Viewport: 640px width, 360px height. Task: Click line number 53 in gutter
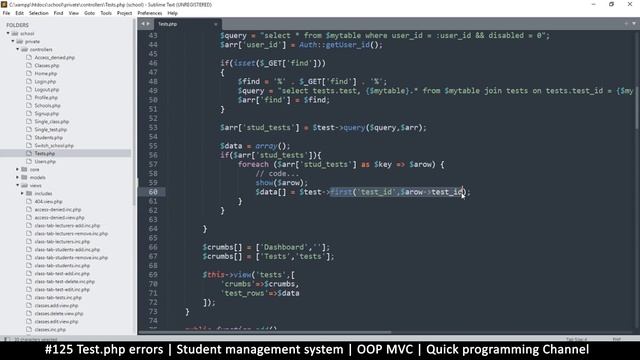[153, 127]
